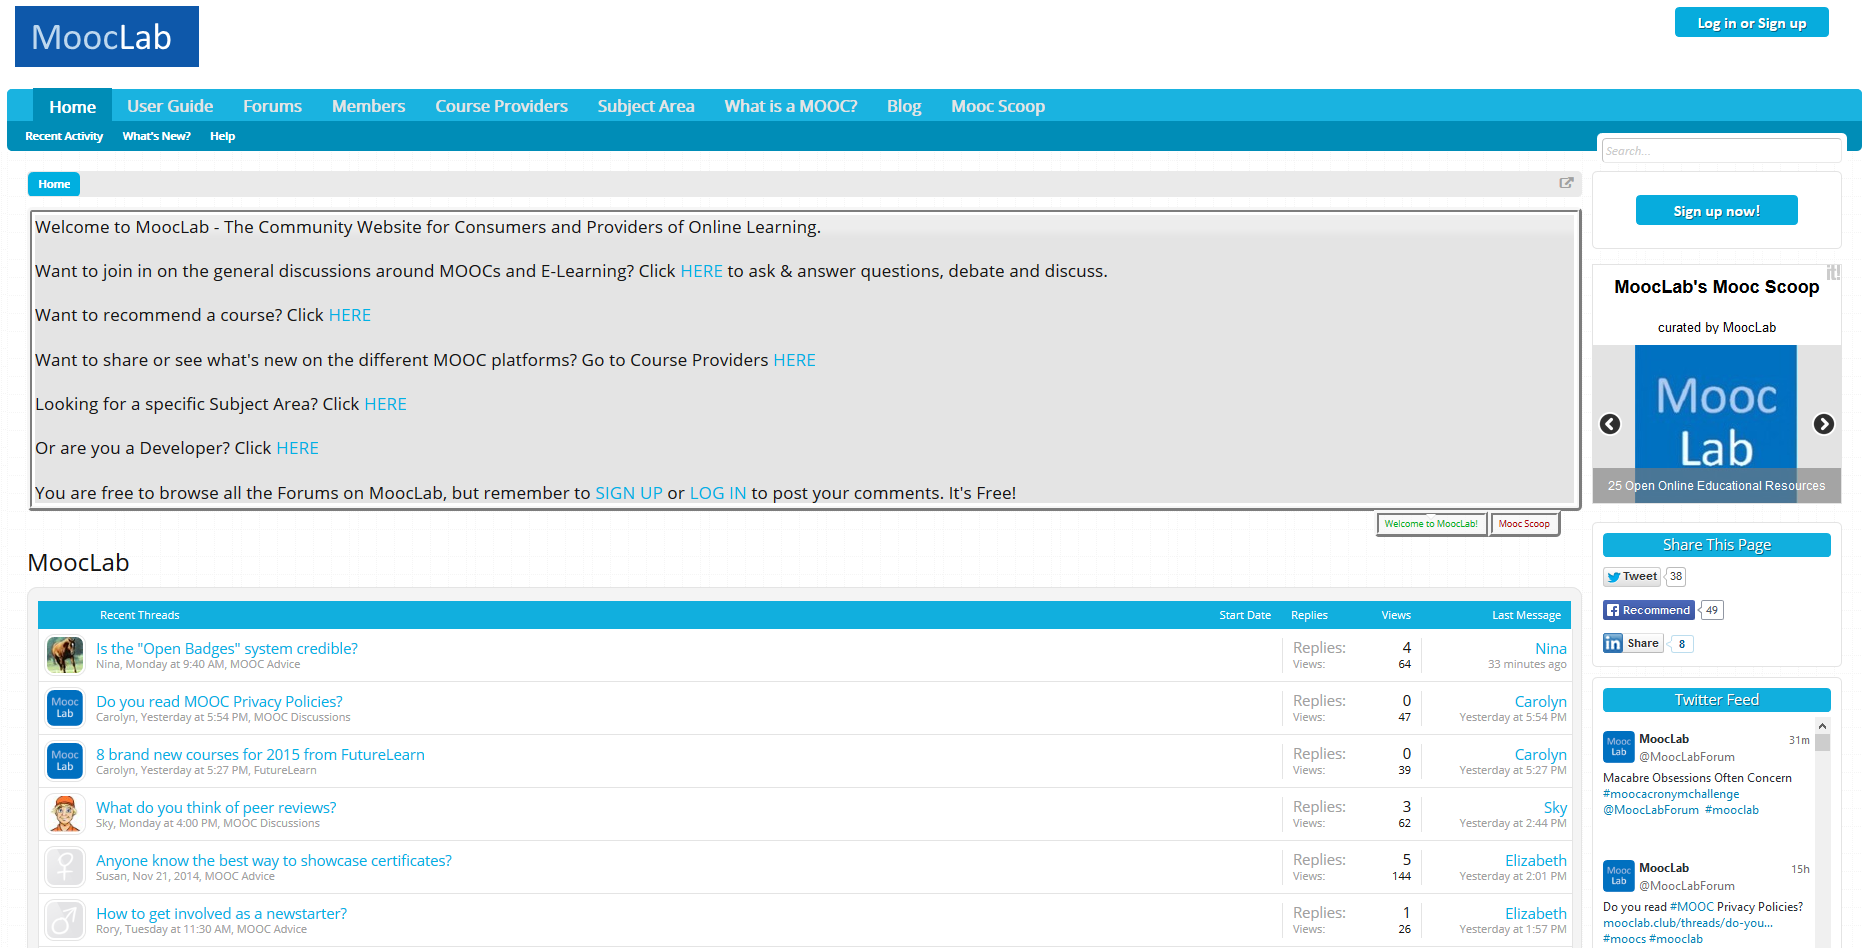1863x948 pixels.
Task: Click HERE link for Developers
Action: click(x=297, y=448)
